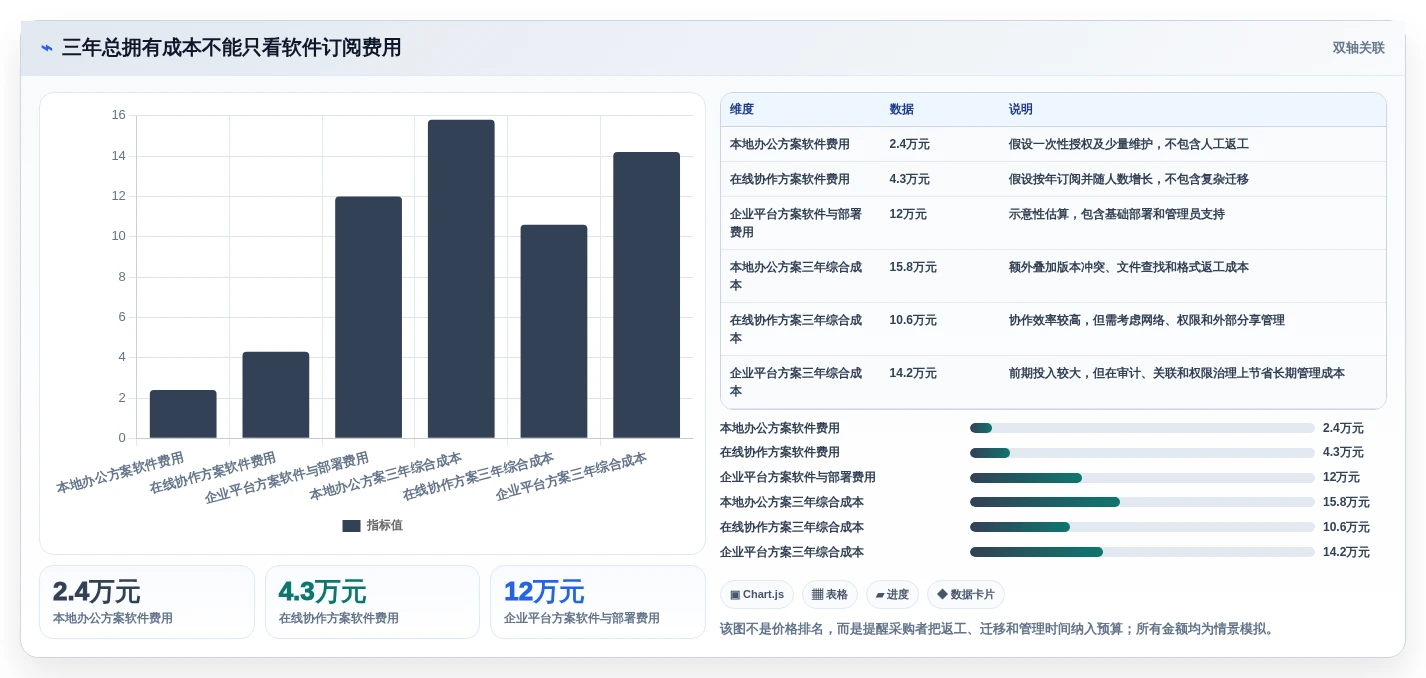Click the progress value 15.8万元

1346,502
